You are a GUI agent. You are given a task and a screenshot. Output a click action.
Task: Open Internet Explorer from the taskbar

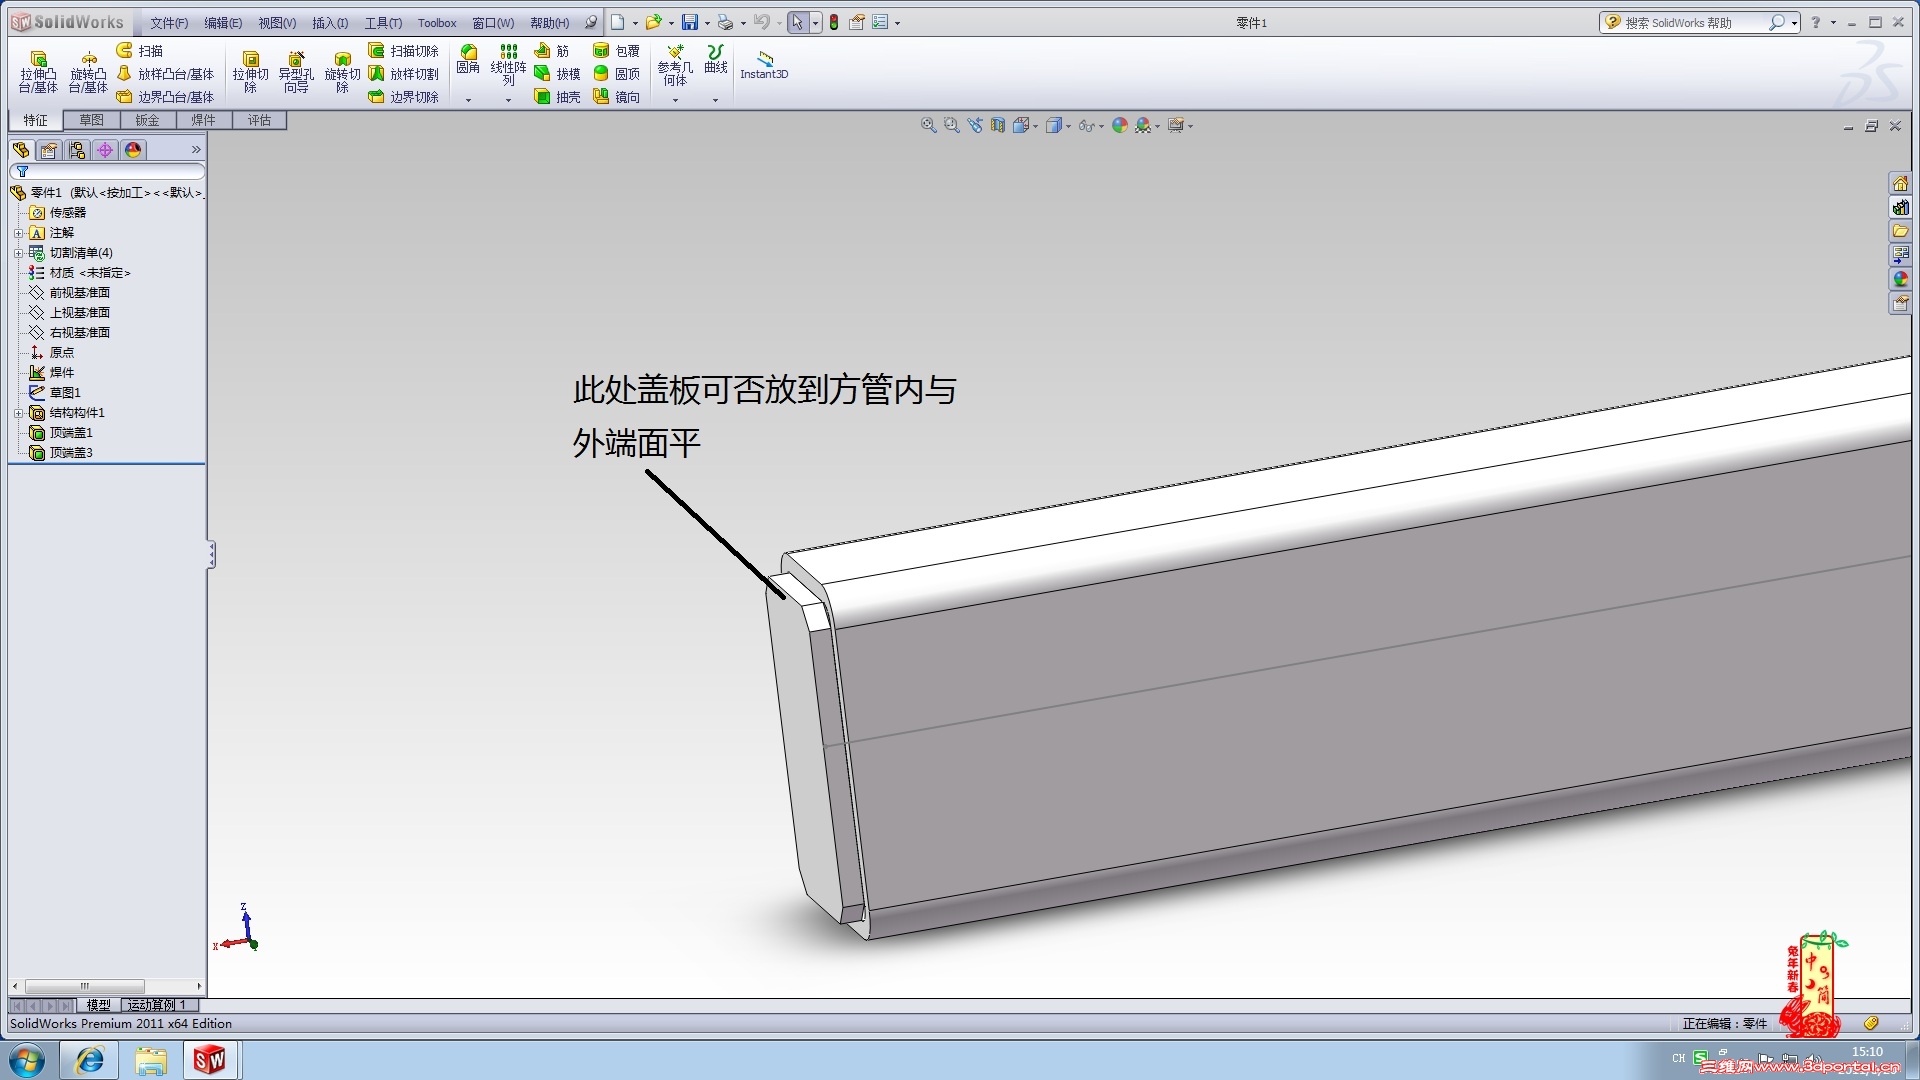click(90, 1060)
